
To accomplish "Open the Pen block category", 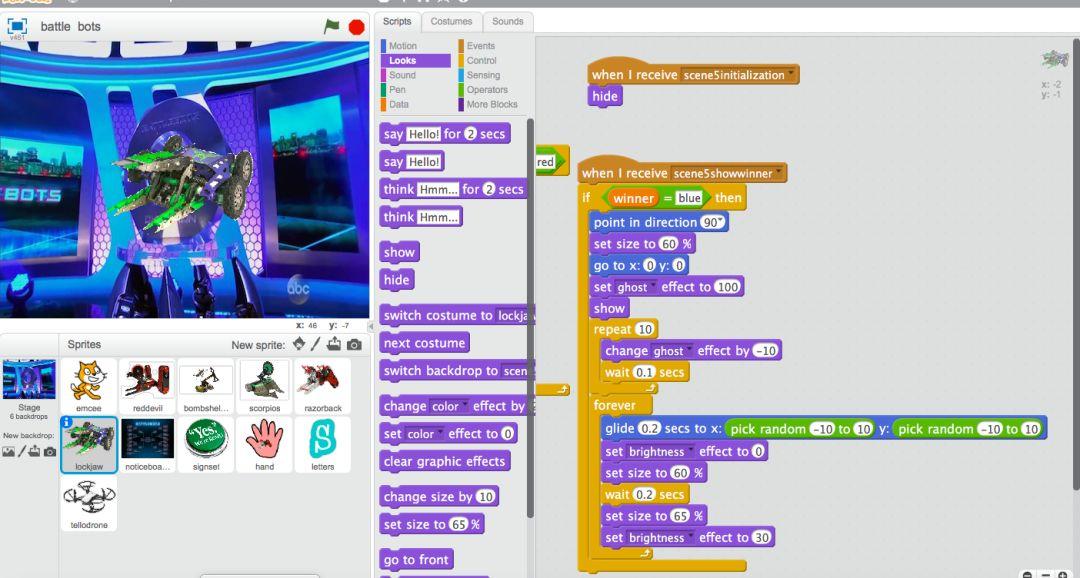I will pyautogui.click(x=397, y=90).
